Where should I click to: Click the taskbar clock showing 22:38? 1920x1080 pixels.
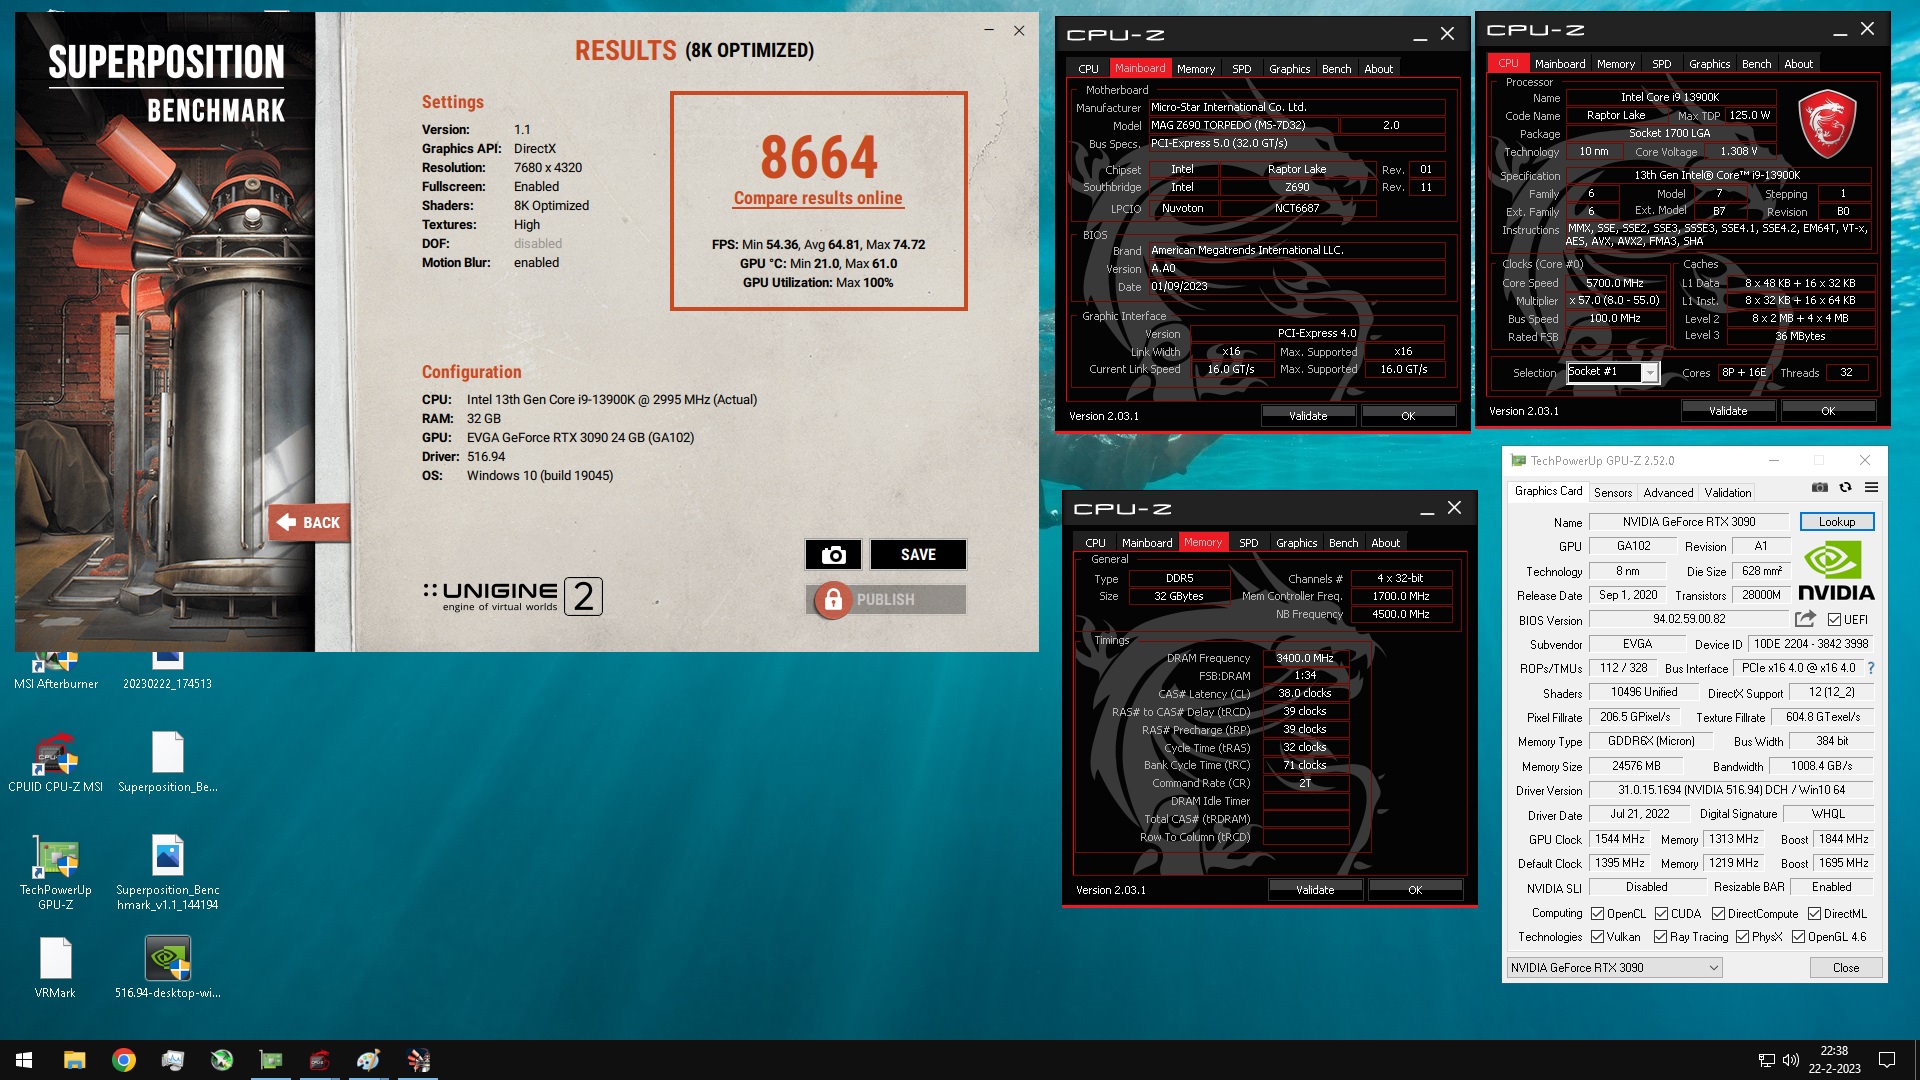[x=1834, y=1060]
